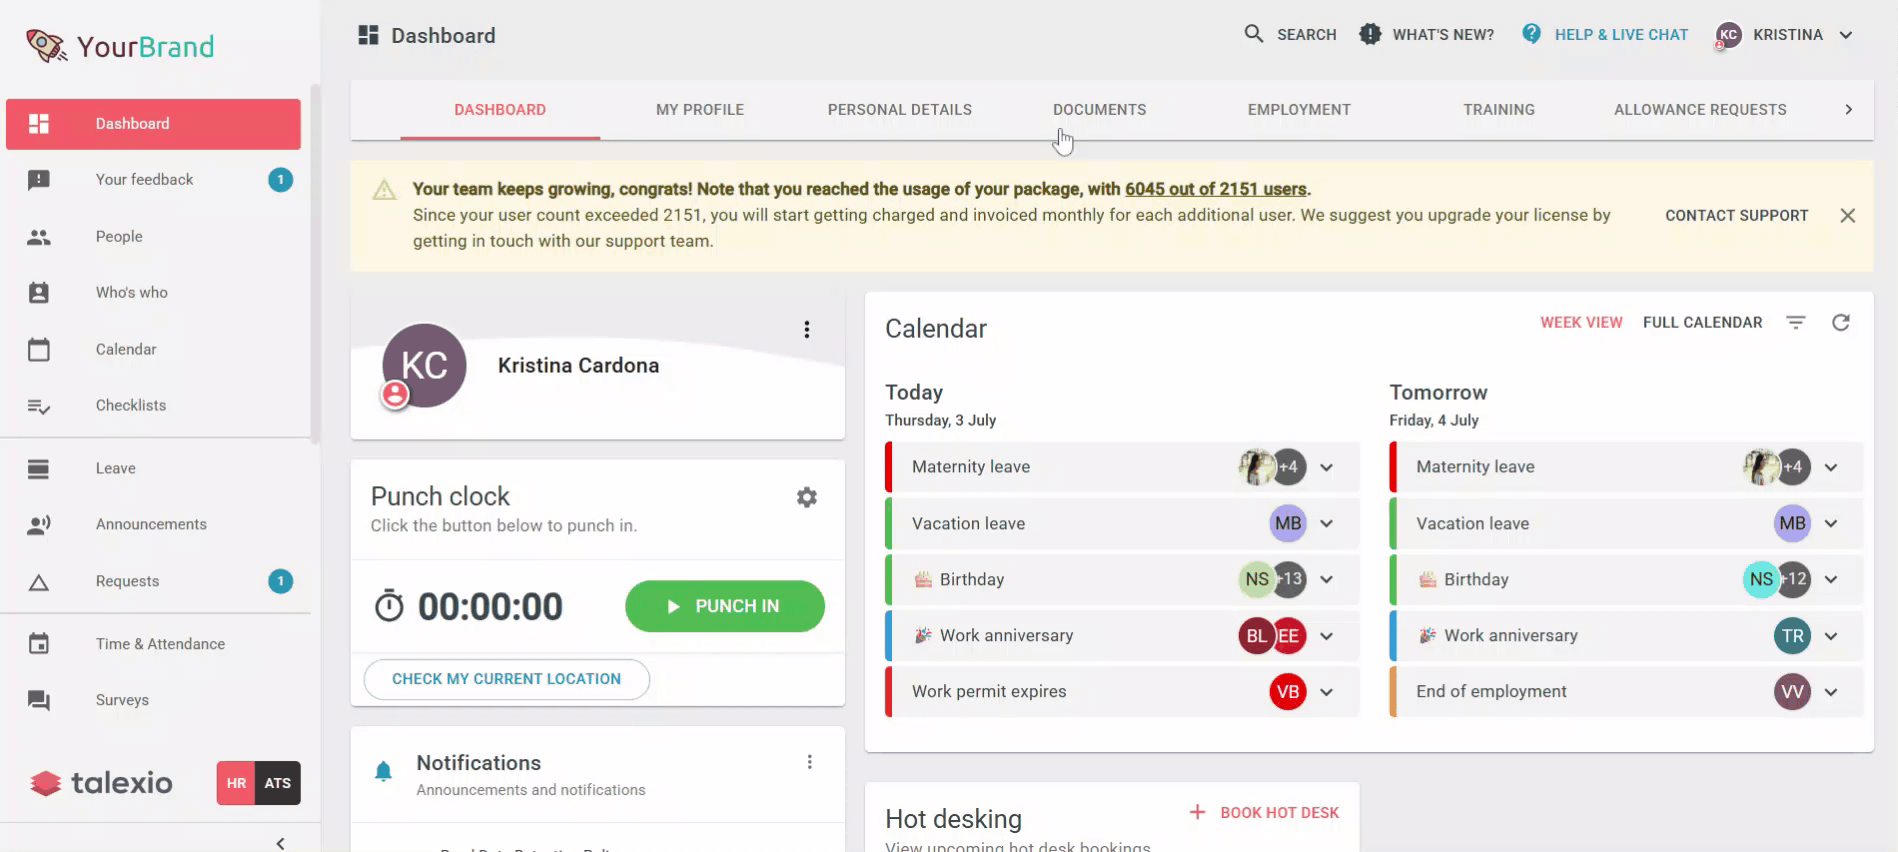
Task: Open Who's who directory
Action: click(153, 293)
